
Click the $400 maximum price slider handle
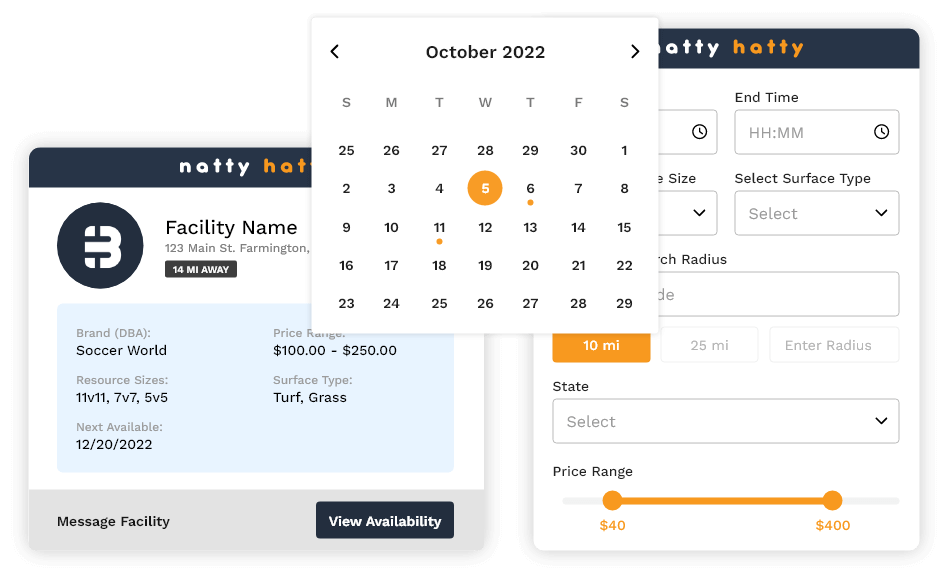[x=832, y=500]
